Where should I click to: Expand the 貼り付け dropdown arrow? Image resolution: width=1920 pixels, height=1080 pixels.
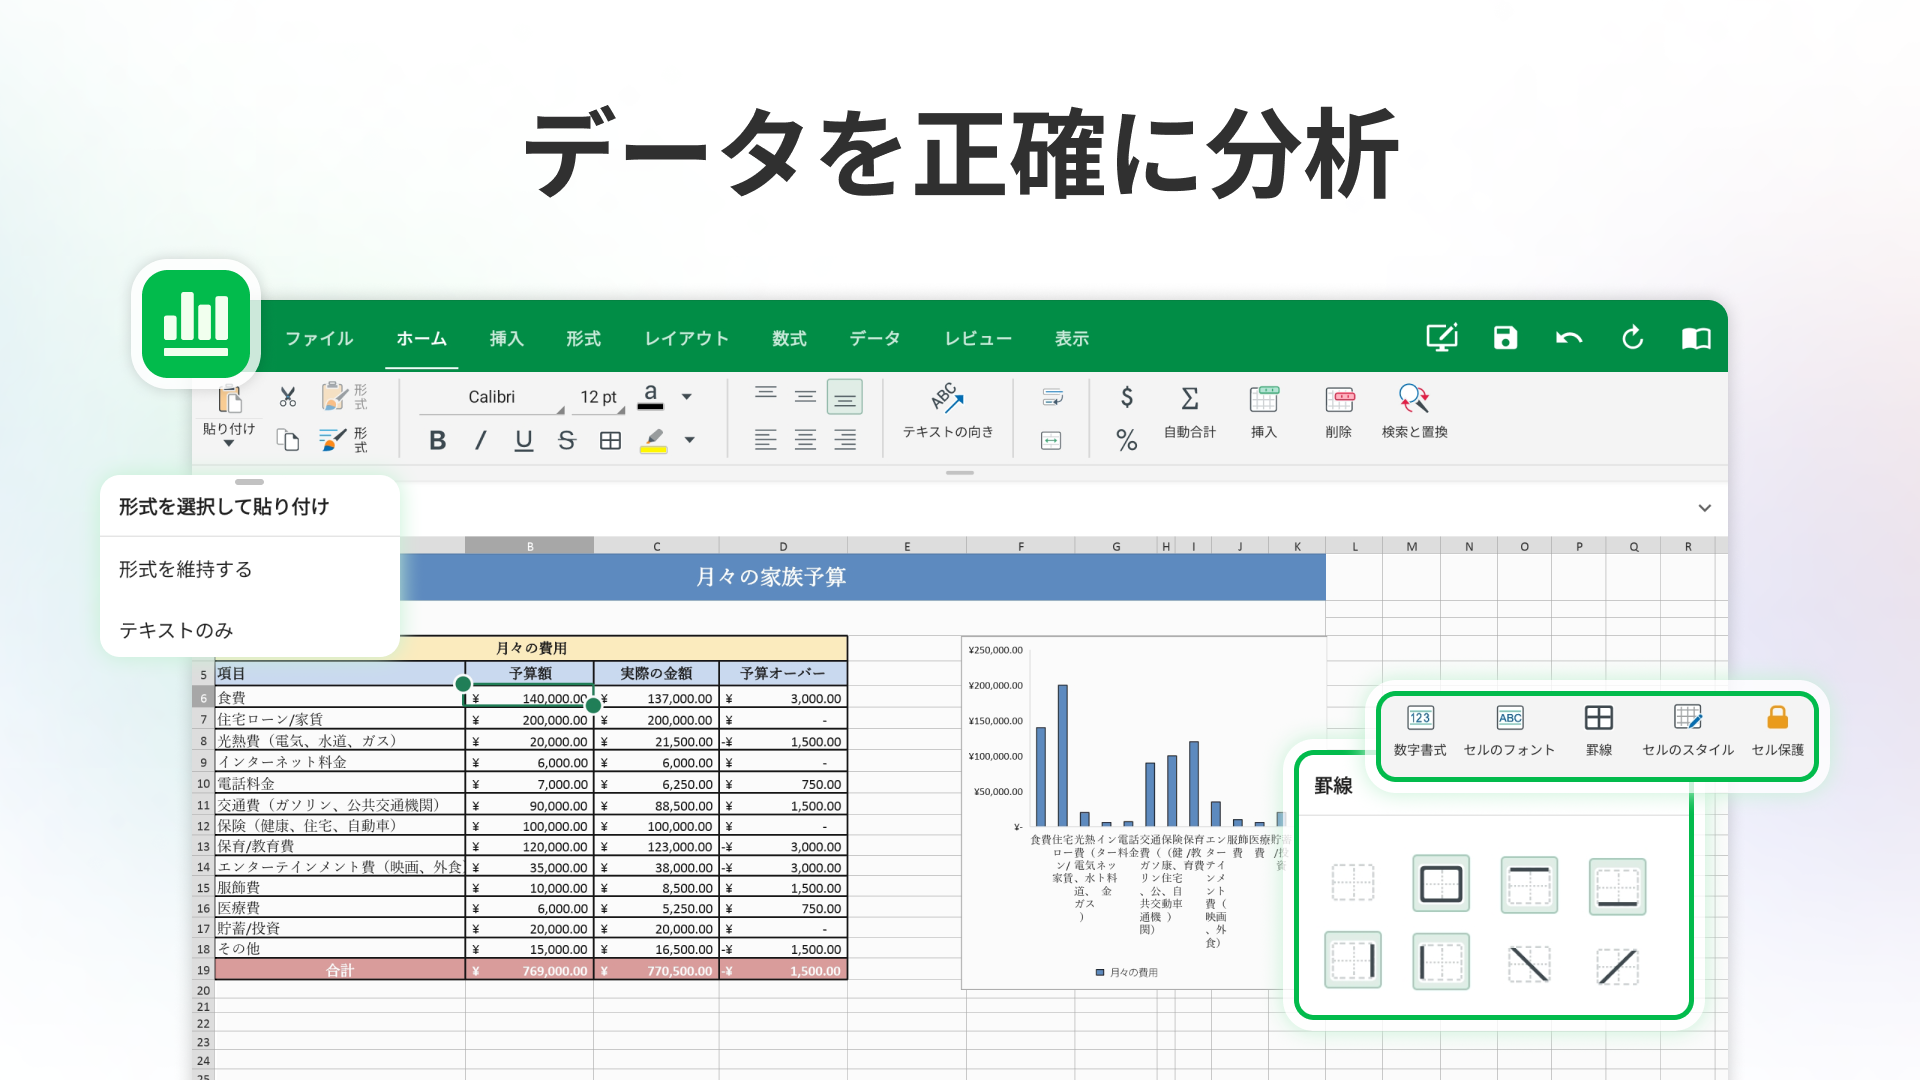click(229, 444)
